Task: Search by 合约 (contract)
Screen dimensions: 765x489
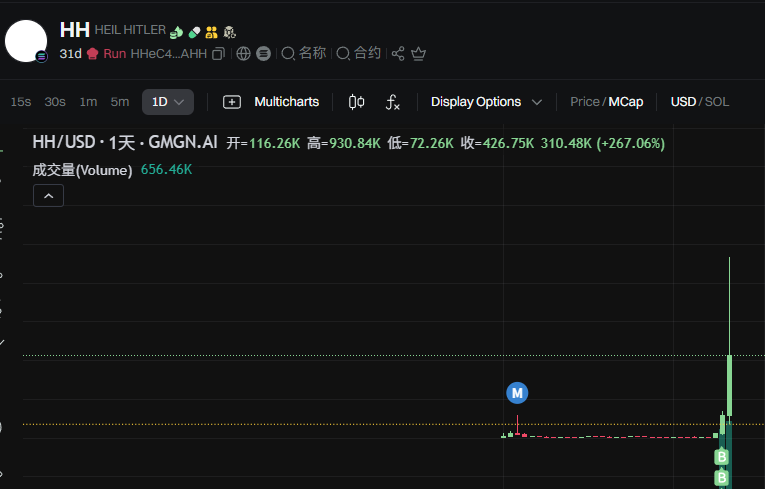Action: [x=359, y=53]
